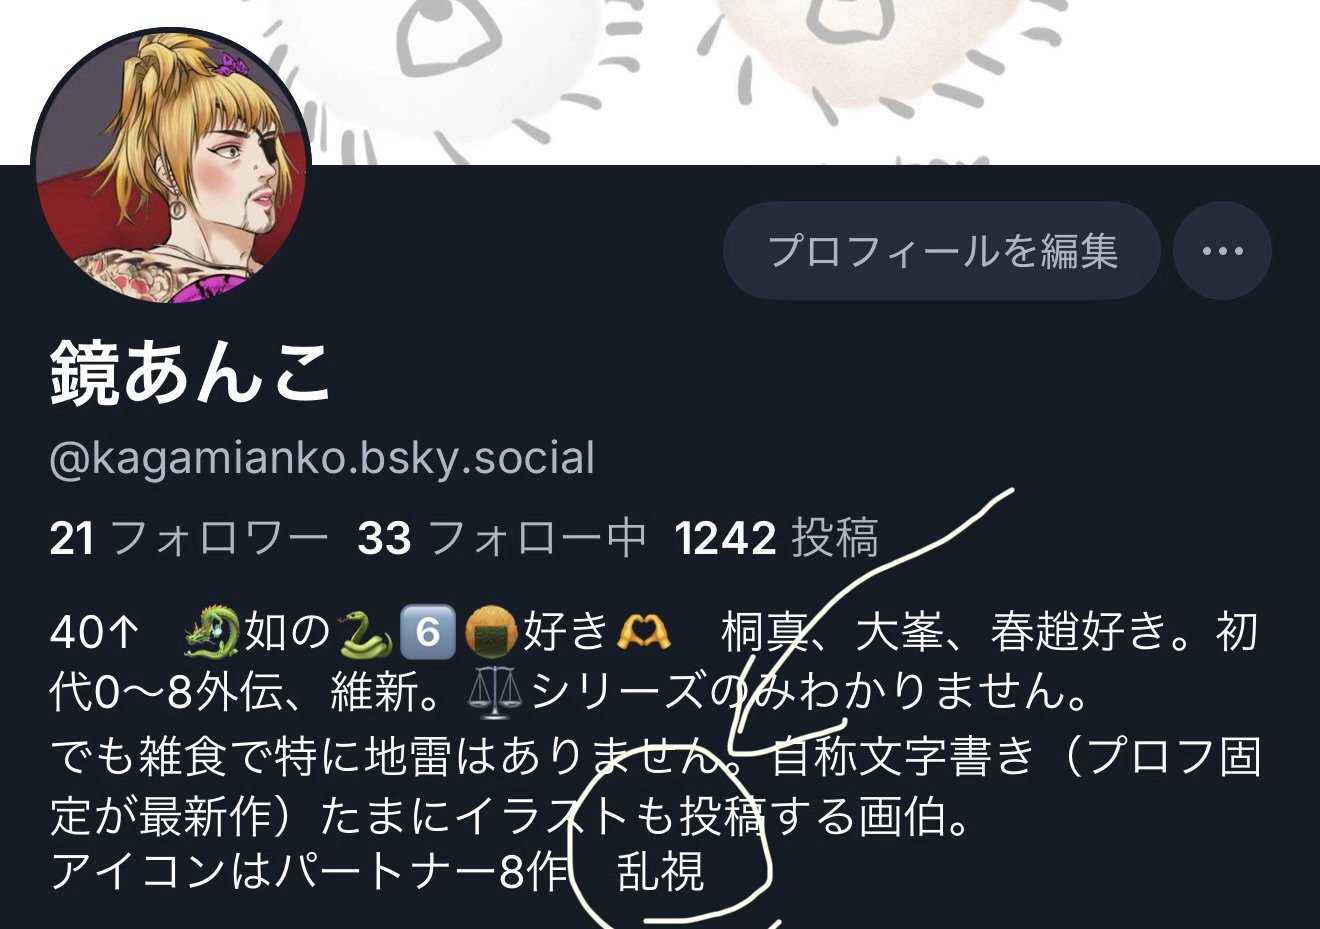Image resolution: width=1320 pixels, height=929 pixels.
Task: Click the circled word 乱視 in bio
Action: pos(661,871)
